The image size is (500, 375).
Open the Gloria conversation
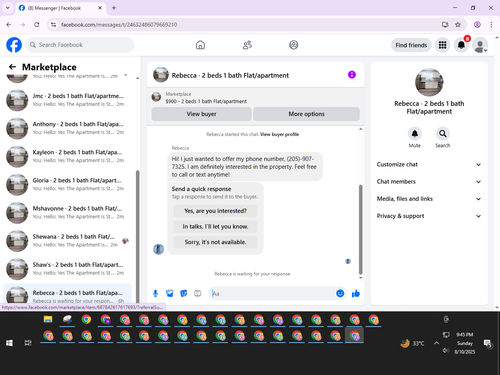pyautogui.click(x=67, y=184)
